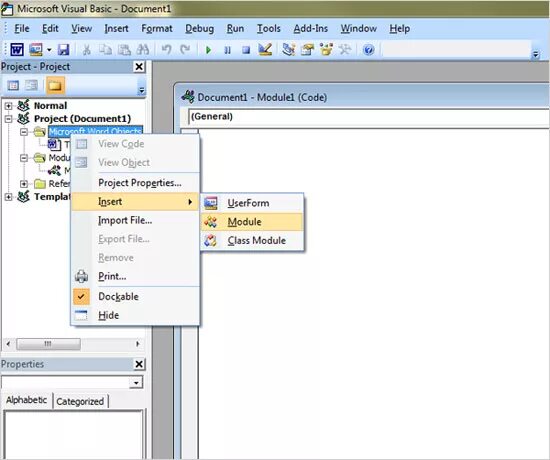
Task: Click the Find binoculars toolbar icon
Action: 143,50
